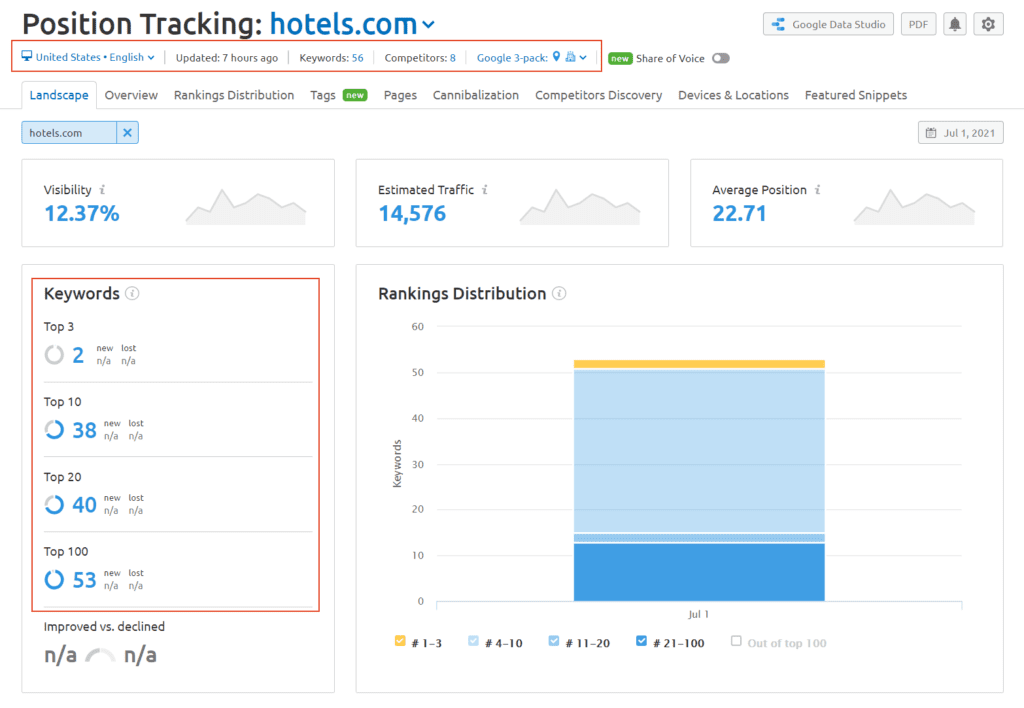This screenshot has width=1024, height=708.
Task: Click the 22.71 average position value
Action: pyautogui.click(x=739, y=214)
